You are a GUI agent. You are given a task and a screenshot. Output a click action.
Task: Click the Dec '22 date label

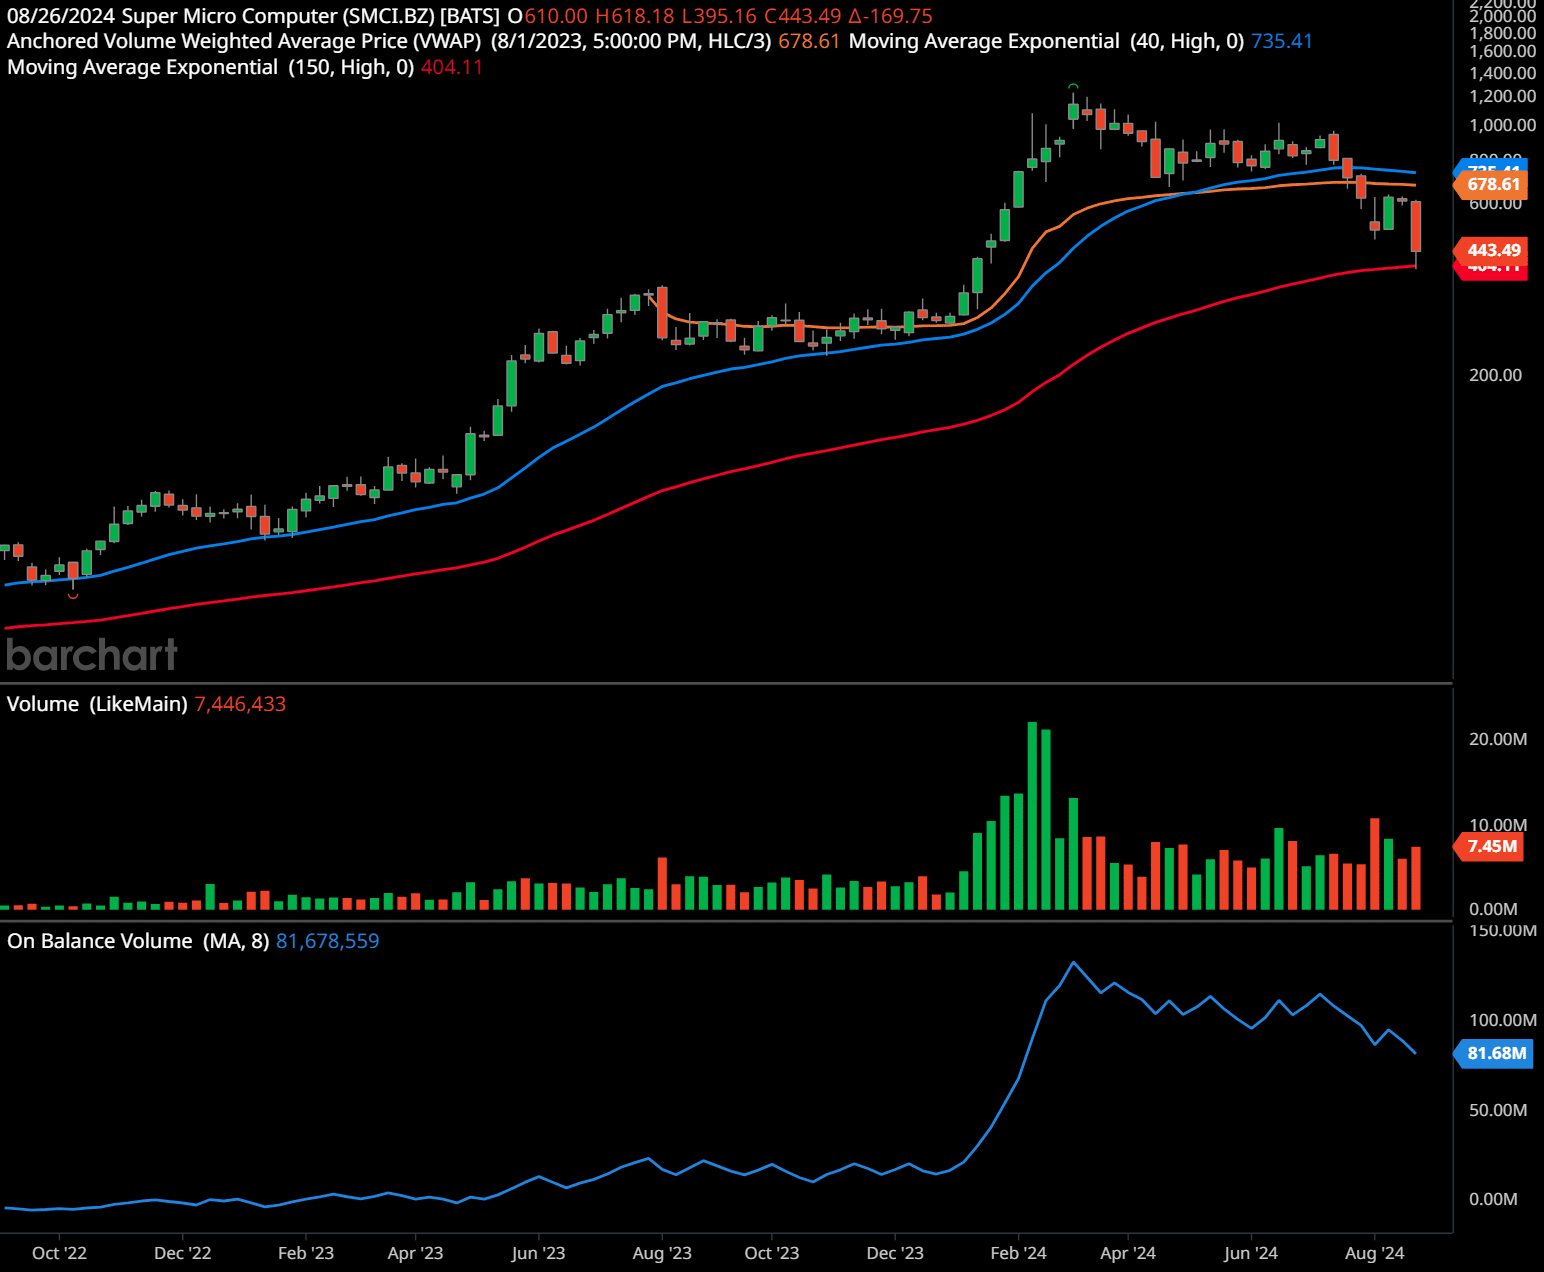pos(183,1253)
